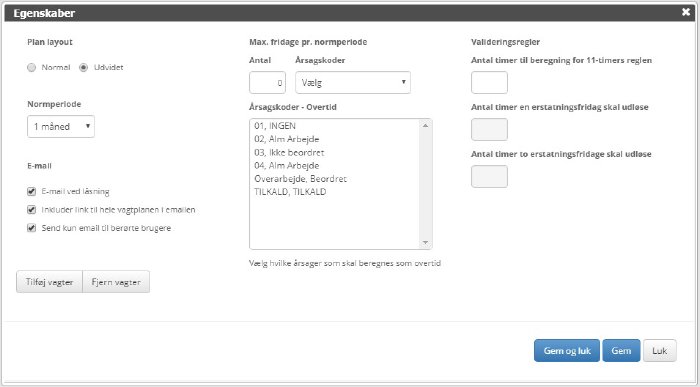700x387 pixels.
Task: Toggle Inkluder link til hele vagtplanen checkbox
Action: 31,210
